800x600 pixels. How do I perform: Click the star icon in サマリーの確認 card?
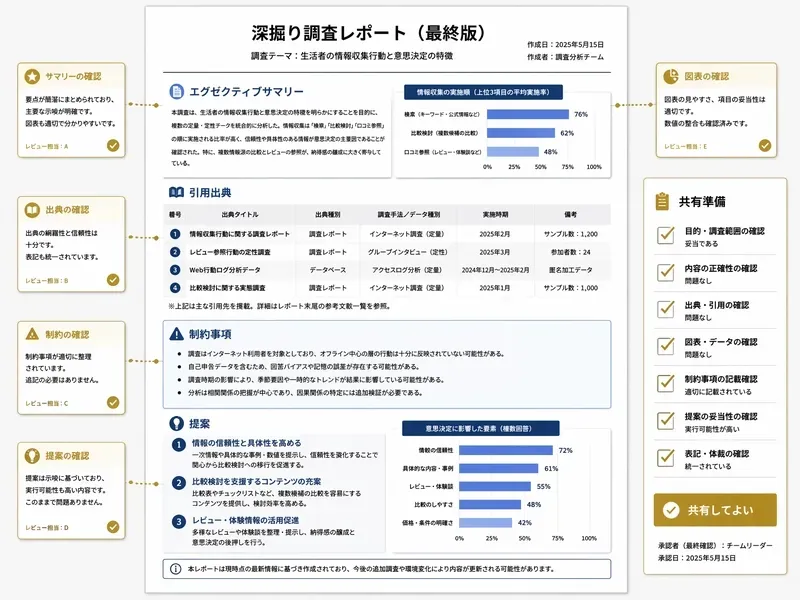click(32, 77)
